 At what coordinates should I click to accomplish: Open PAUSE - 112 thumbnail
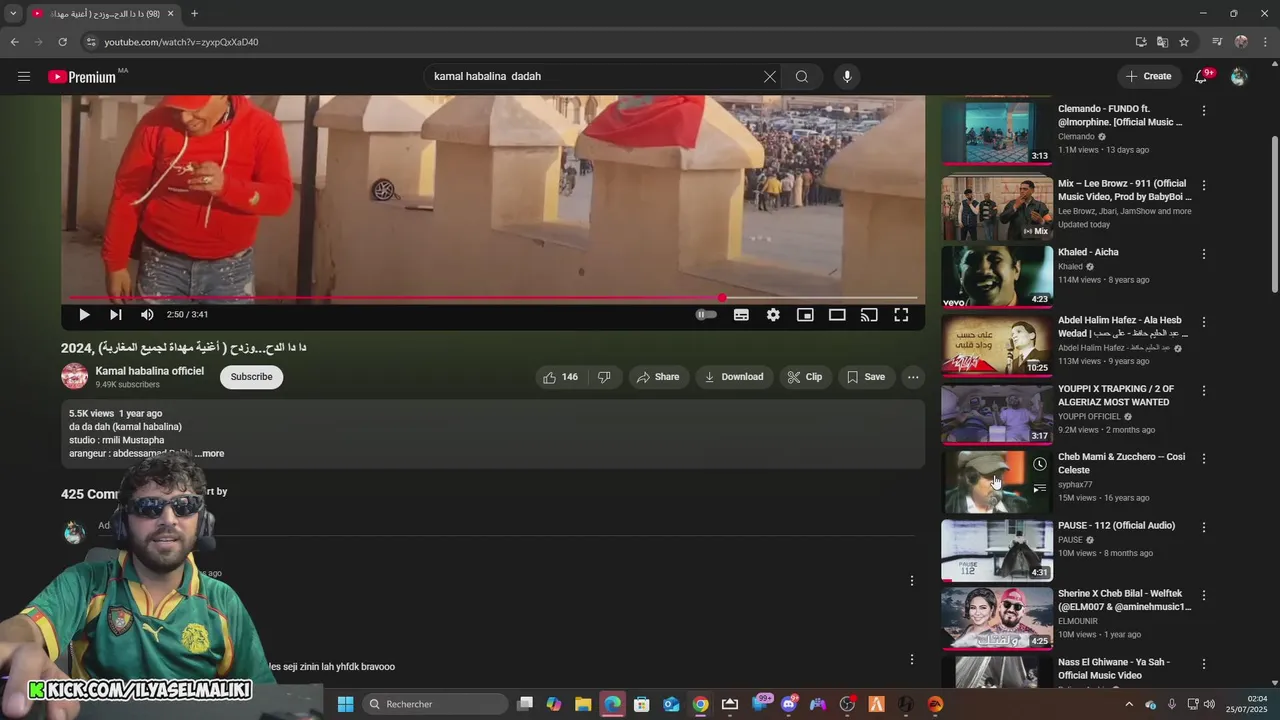coord(997,549)
